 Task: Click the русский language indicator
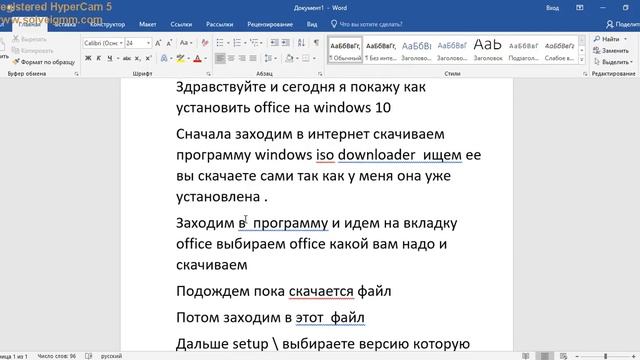click(x=111, y=356)
